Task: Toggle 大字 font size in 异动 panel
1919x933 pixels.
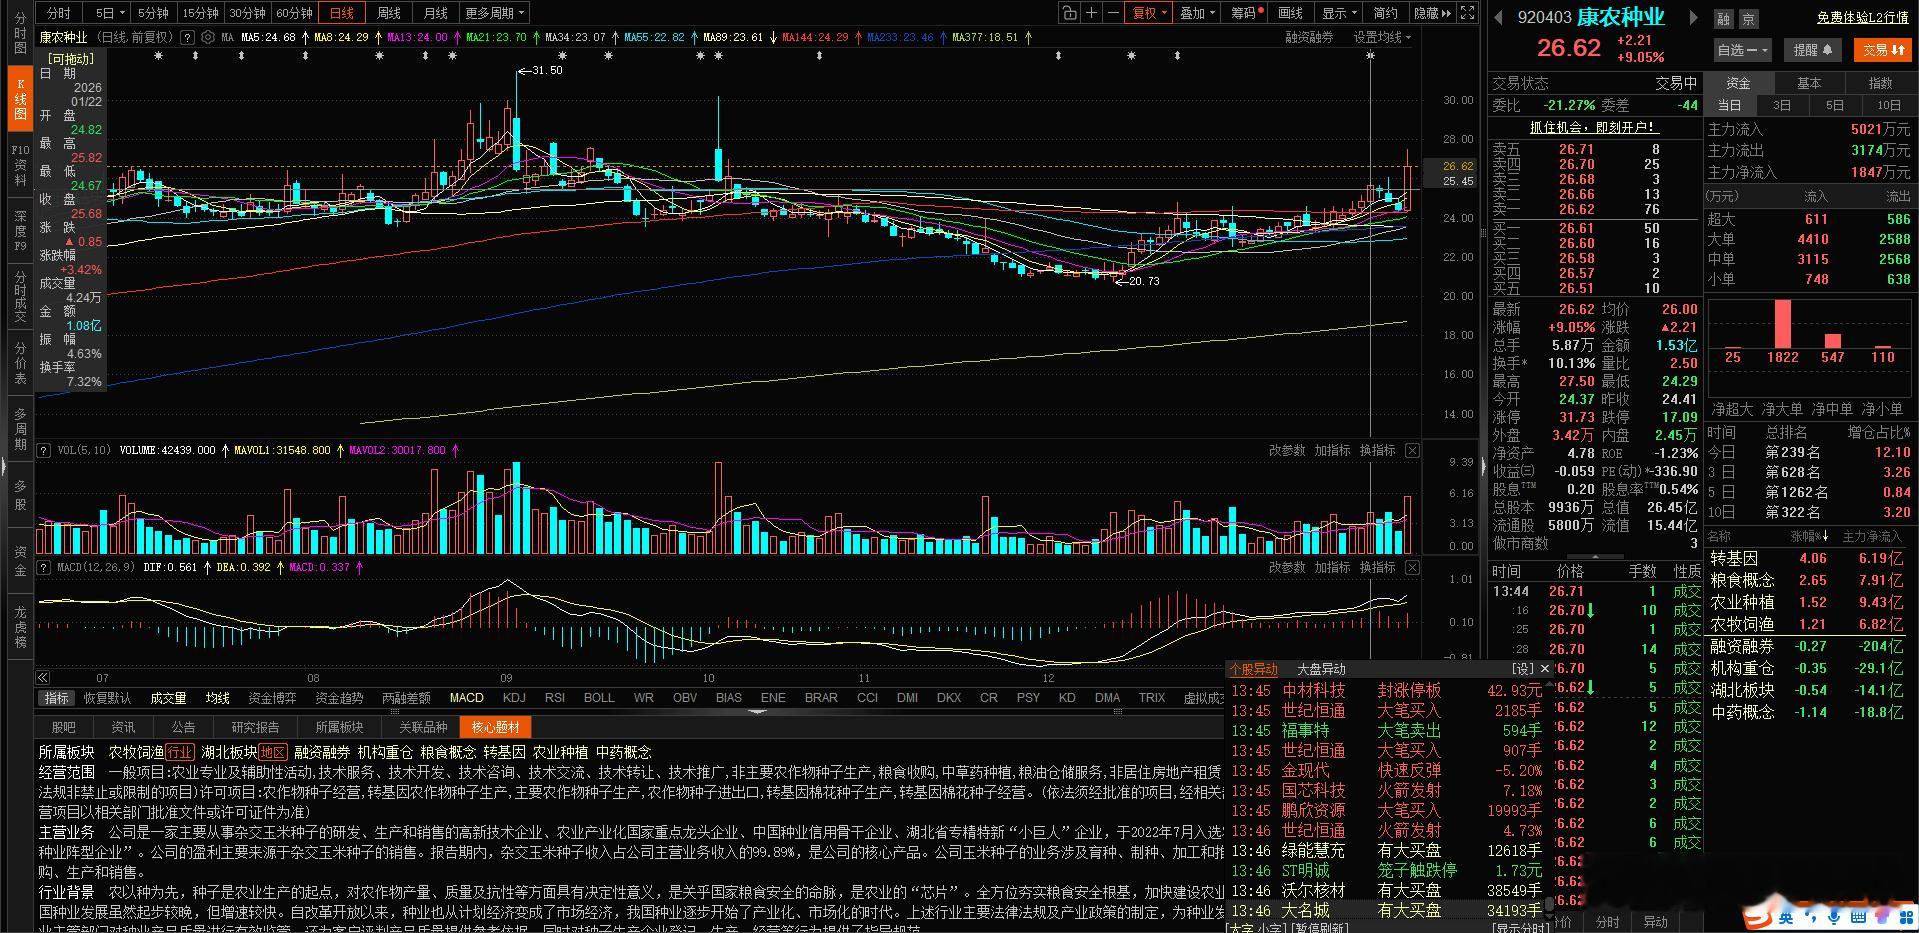Action: point(1241,929)
